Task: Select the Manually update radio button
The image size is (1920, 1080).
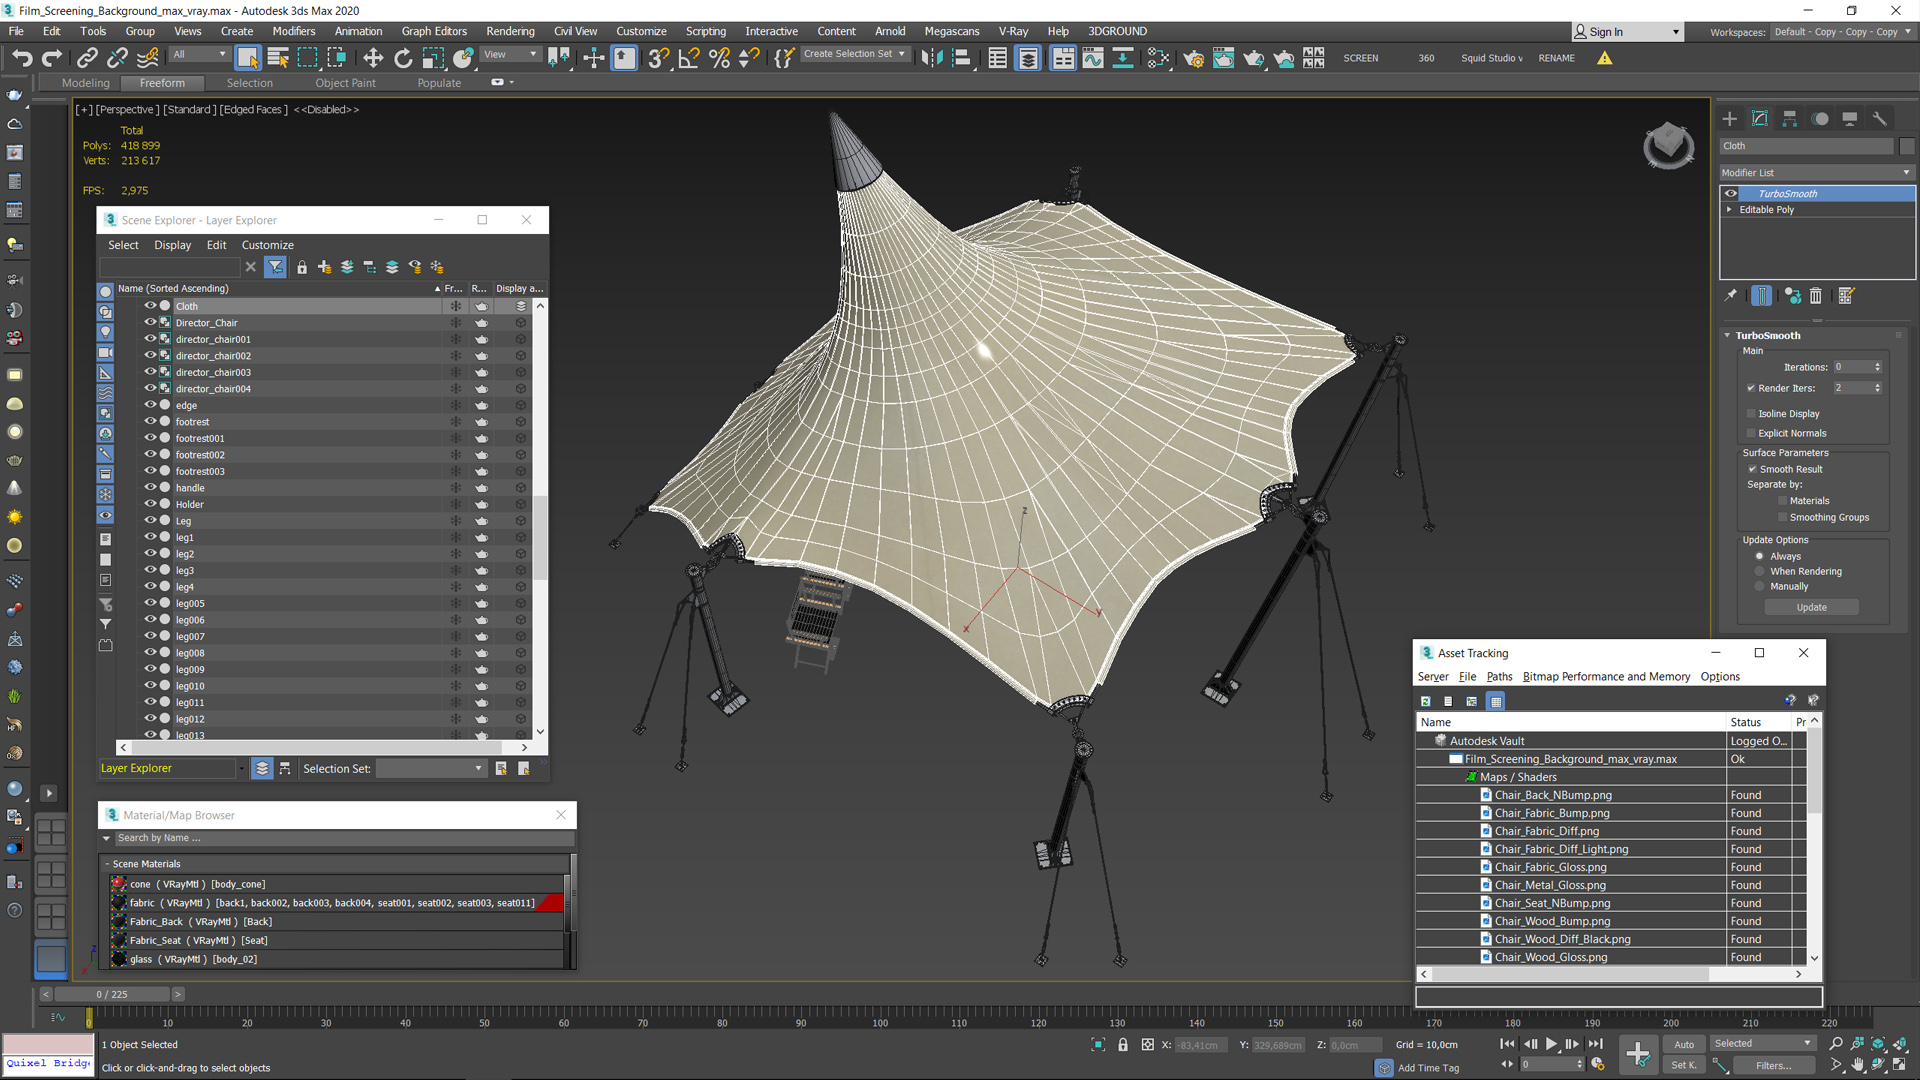Action: [x=1760, y=587]
